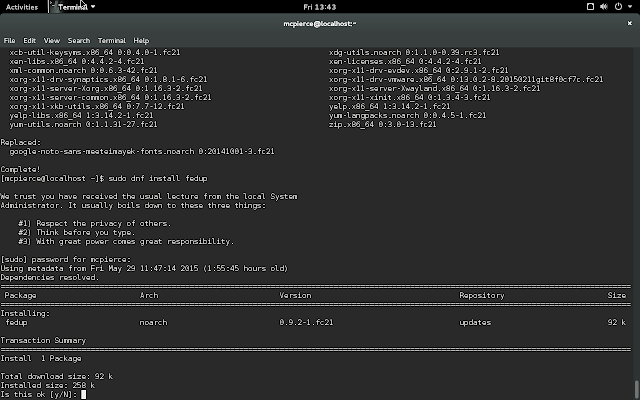Click '#2) Think before you type.'
The image size is (640, 400).
[77, 232]
